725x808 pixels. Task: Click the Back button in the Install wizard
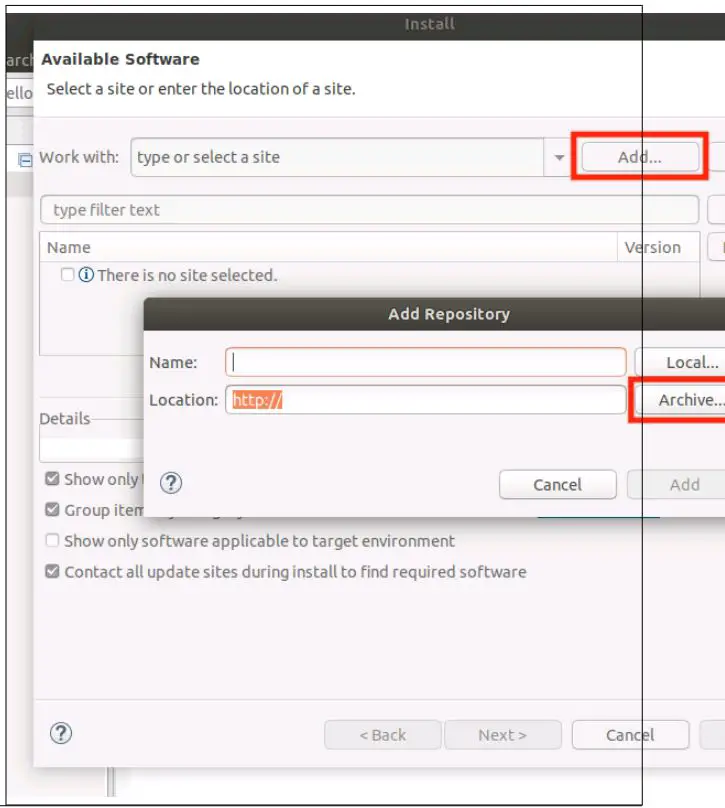[x=382, y=735]
